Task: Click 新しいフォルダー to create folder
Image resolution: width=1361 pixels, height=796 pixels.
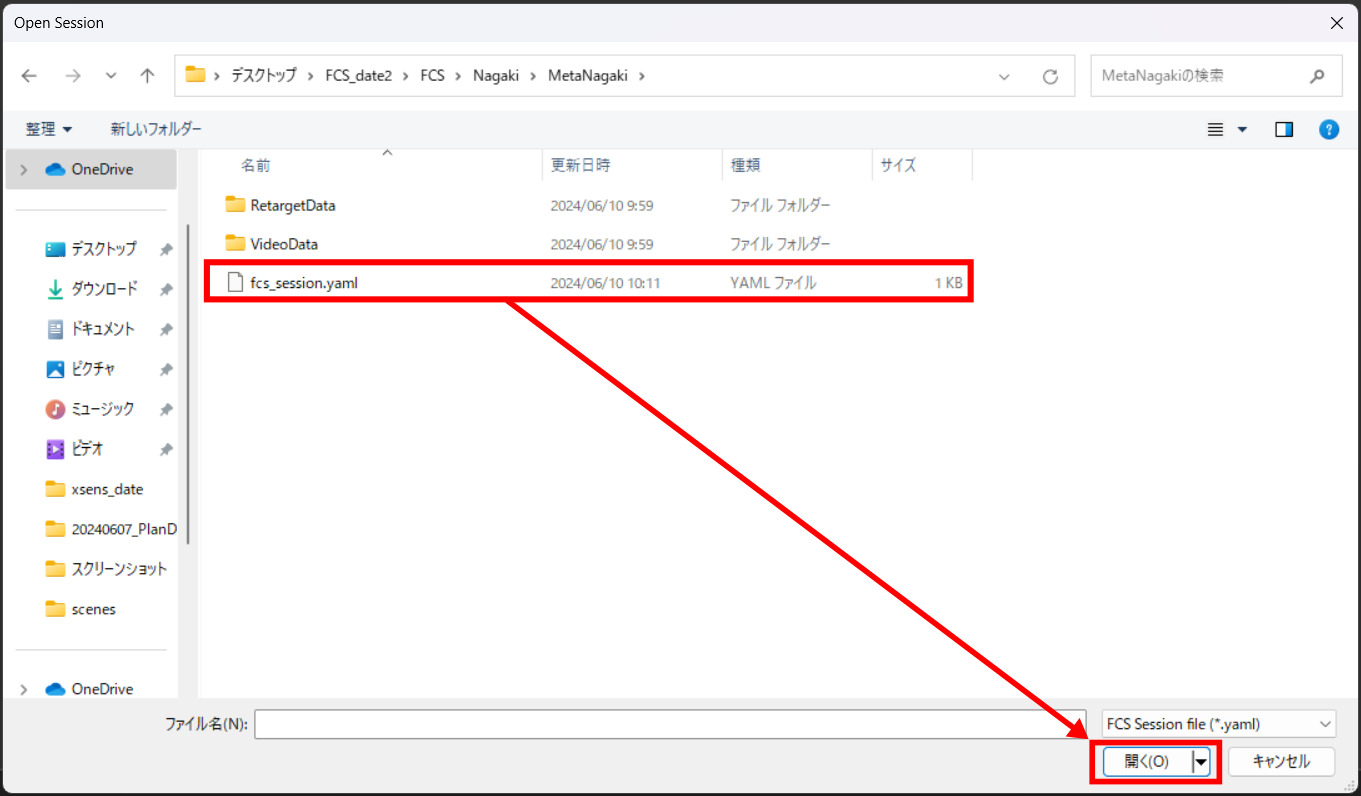Action: (156, 129)
